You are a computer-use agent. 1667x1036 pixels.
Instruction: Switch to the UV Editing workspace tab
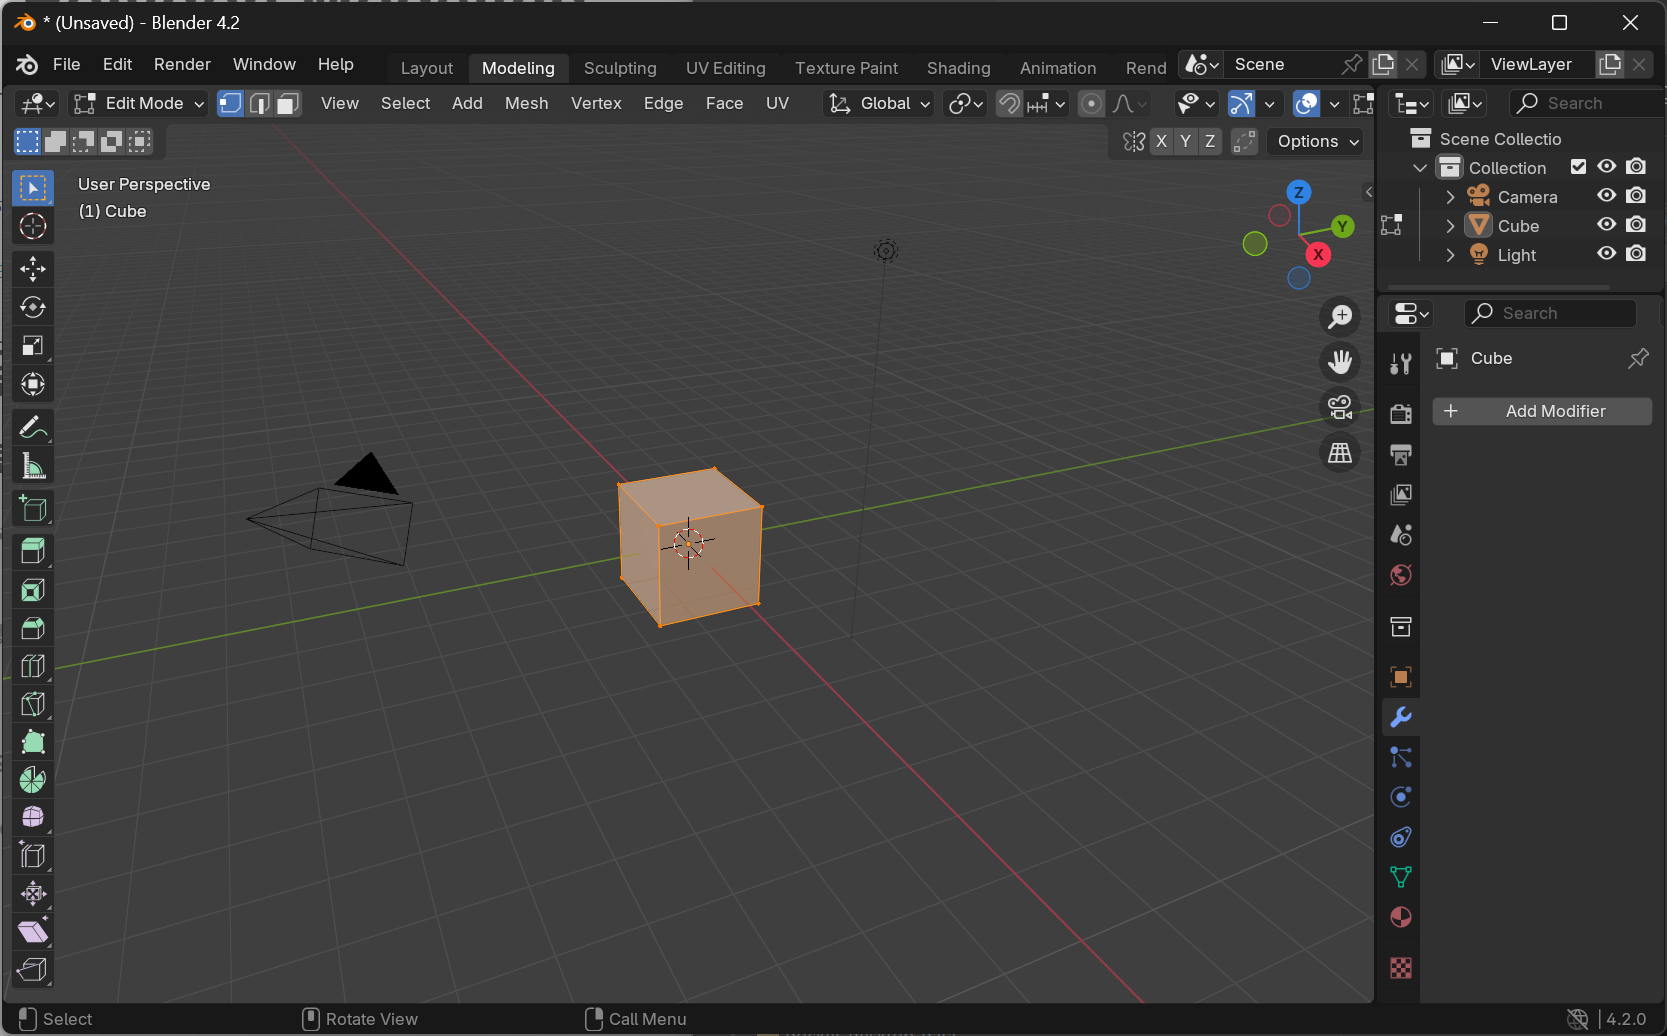[726, 68]
